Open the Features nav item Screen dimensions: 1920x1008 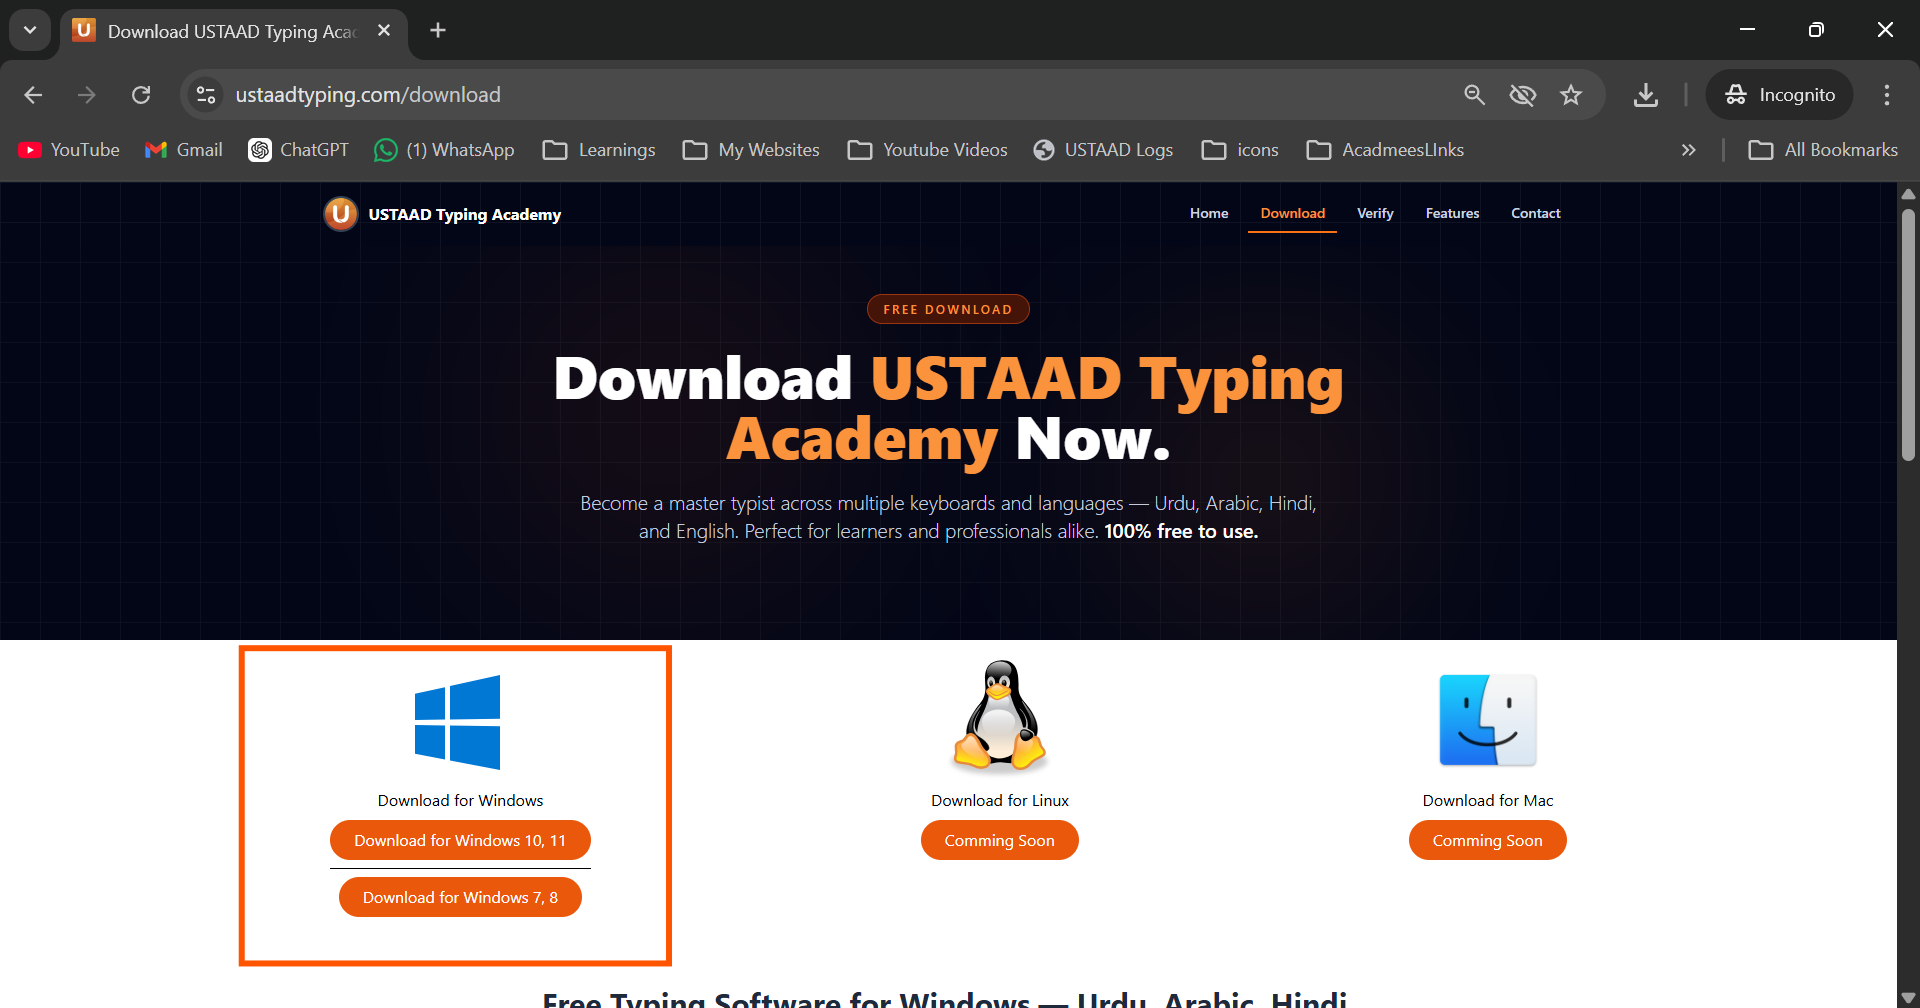click(1452, 213)
